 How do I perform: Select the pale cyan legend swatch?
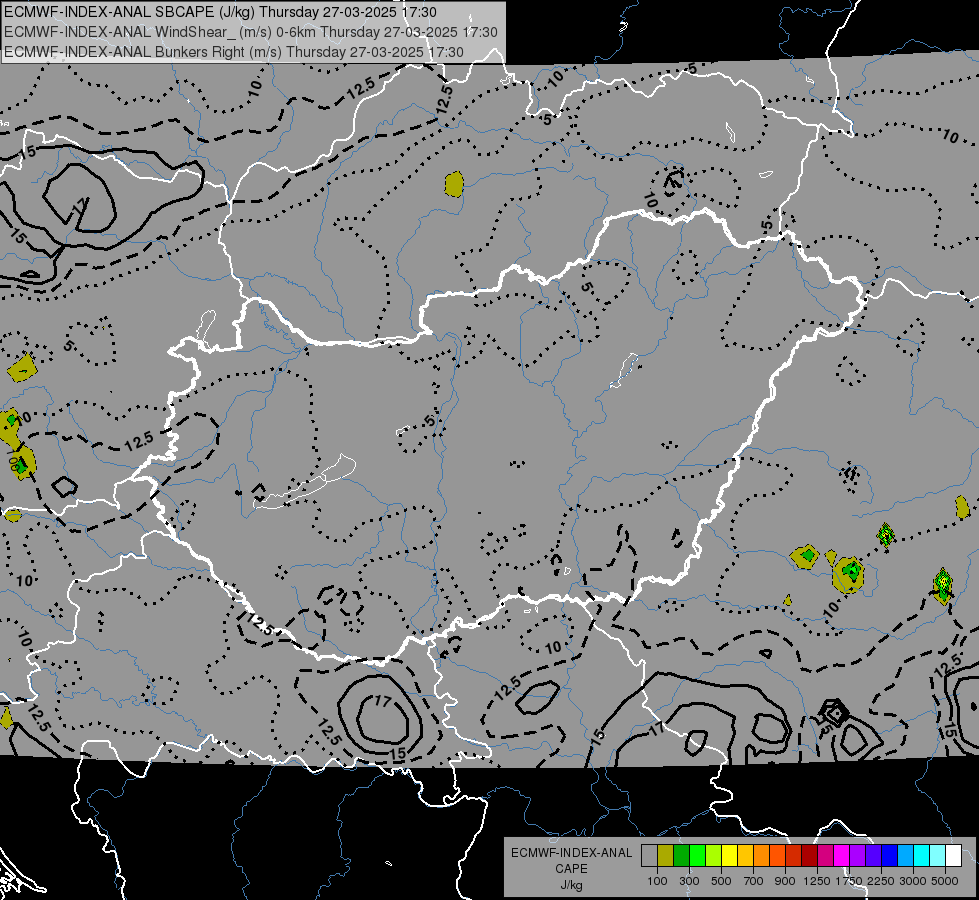pos(937,856)
